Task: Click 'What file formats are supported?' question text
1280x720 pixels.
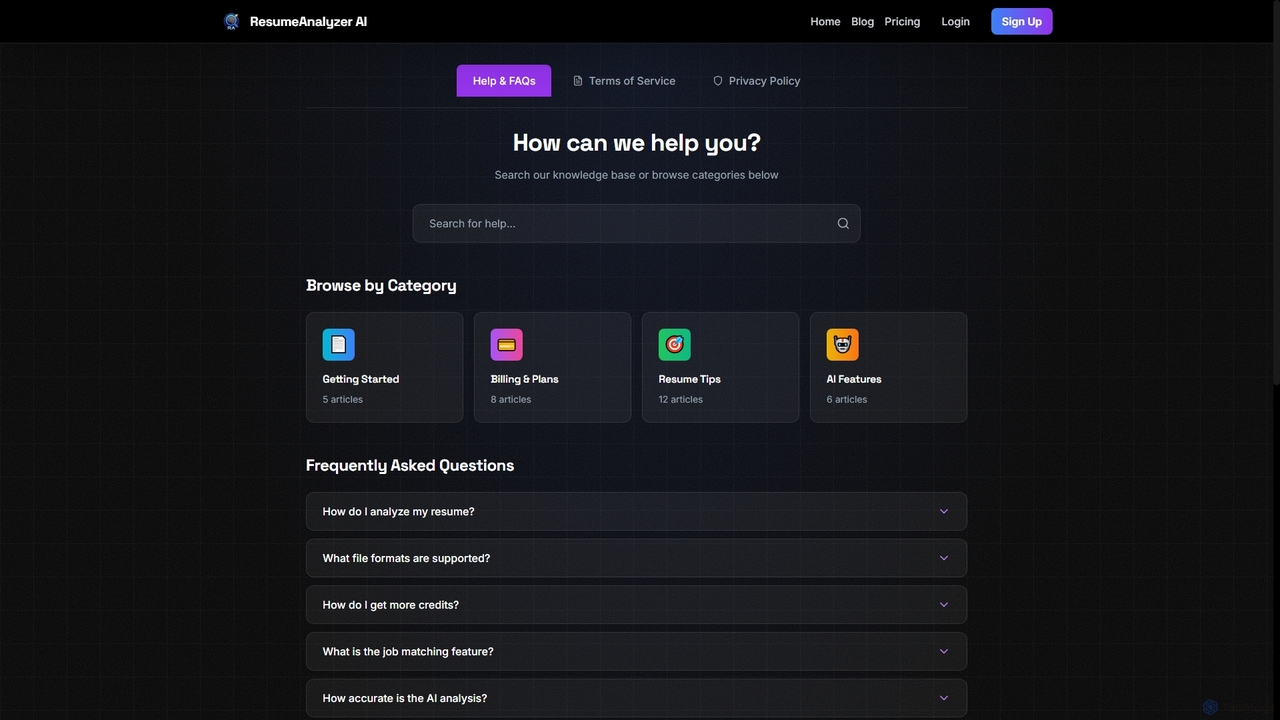Action: tap(407, 558)
